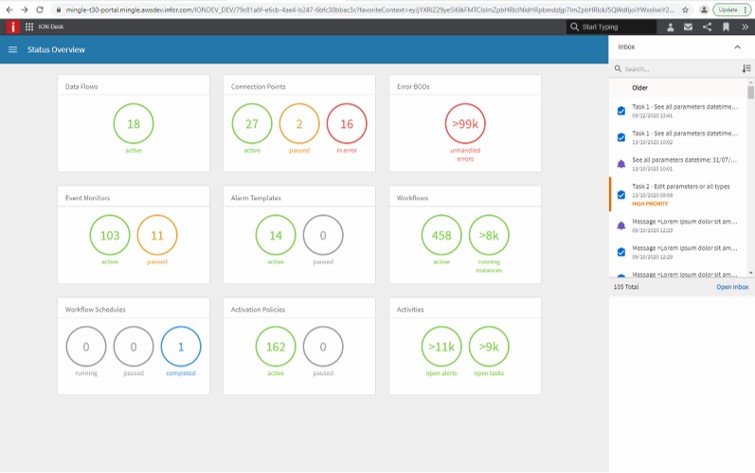The width and height of the screenshot is (755, 473).
Task: Click the 103 active Event Monitors circle
Action: pyautogui.click(x=110, y=235)
